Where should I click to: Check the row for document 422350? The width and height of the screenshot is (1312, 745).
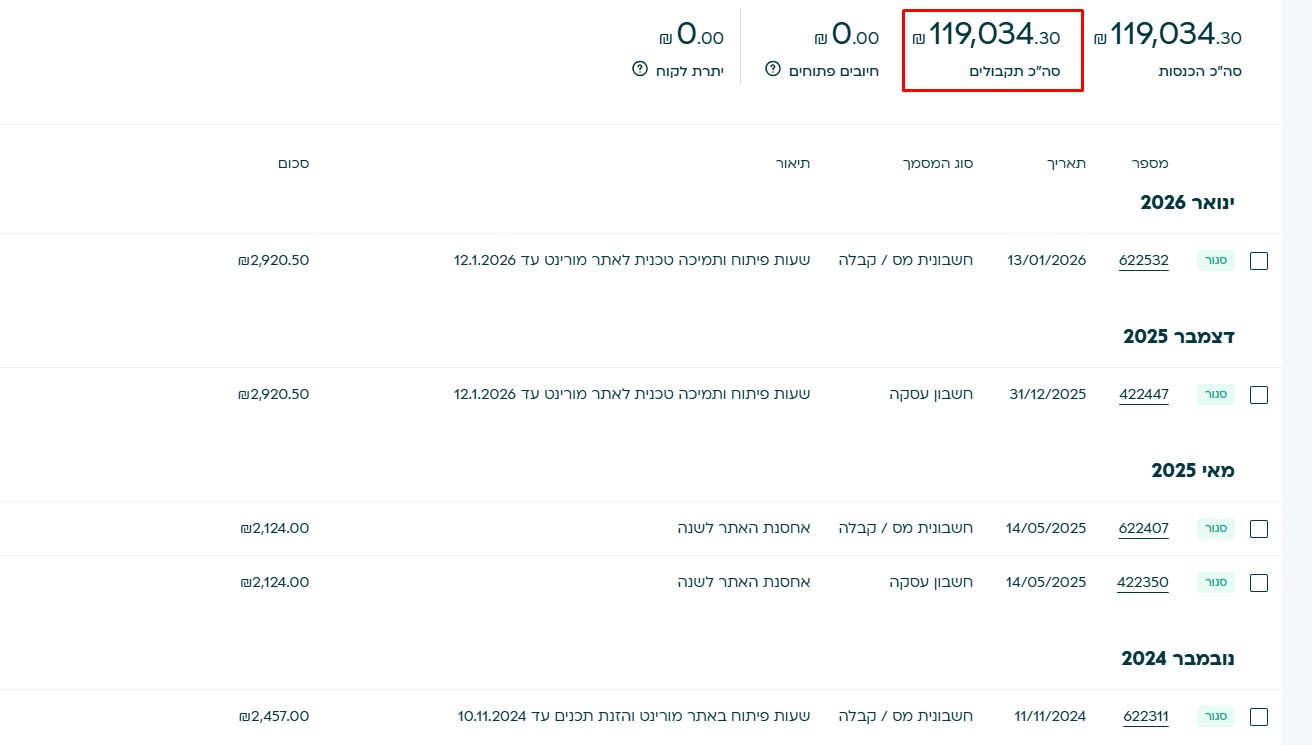[1259, 583]
